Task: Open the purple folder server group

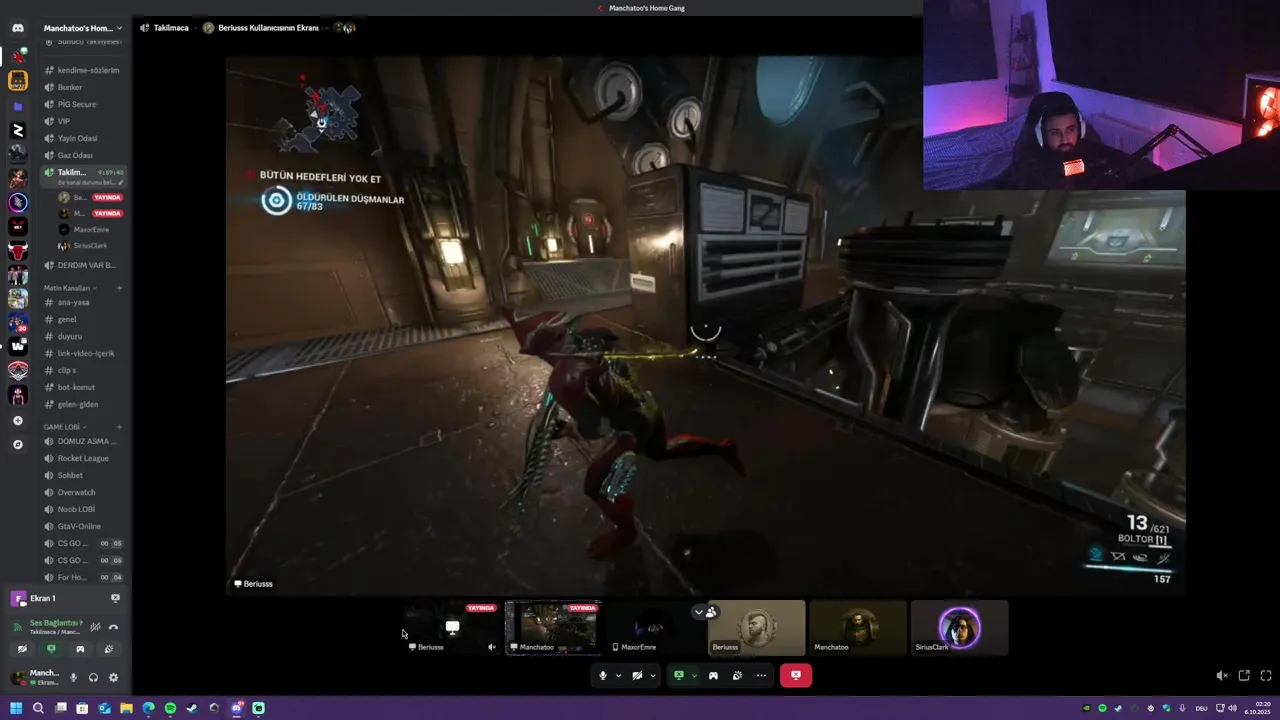Action: click(18, 106)
